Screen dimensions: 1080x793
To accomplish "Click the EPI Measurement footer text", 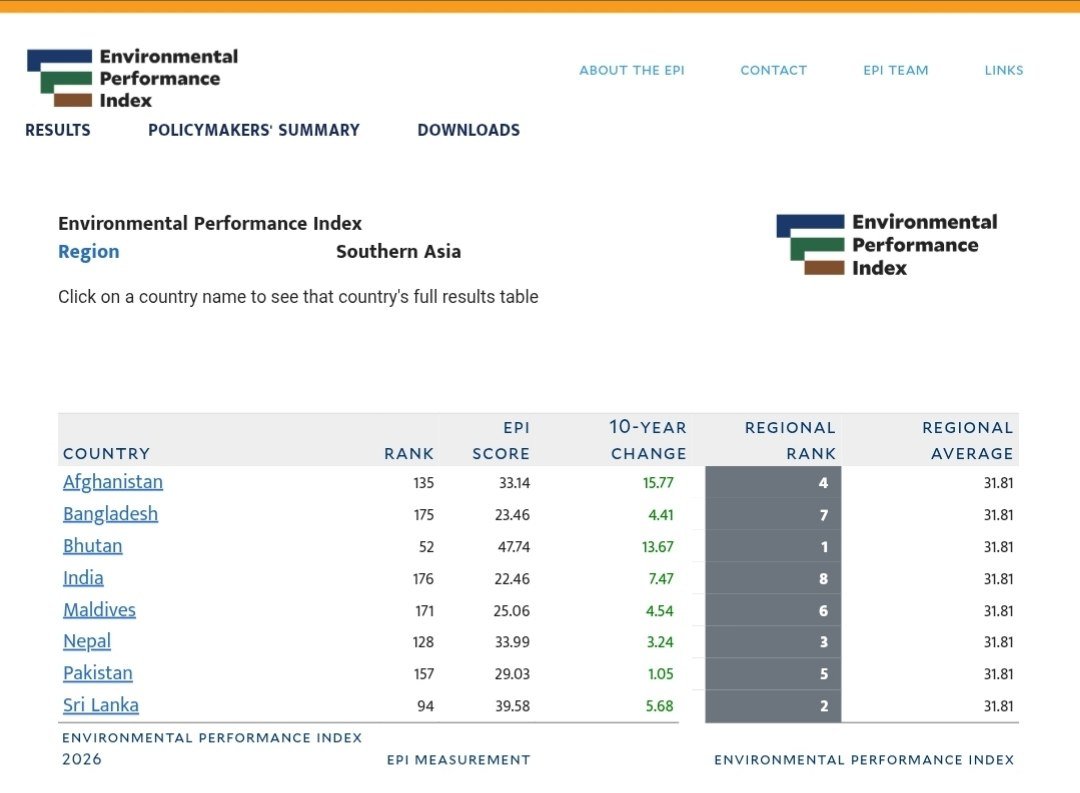I will [459, 760].
